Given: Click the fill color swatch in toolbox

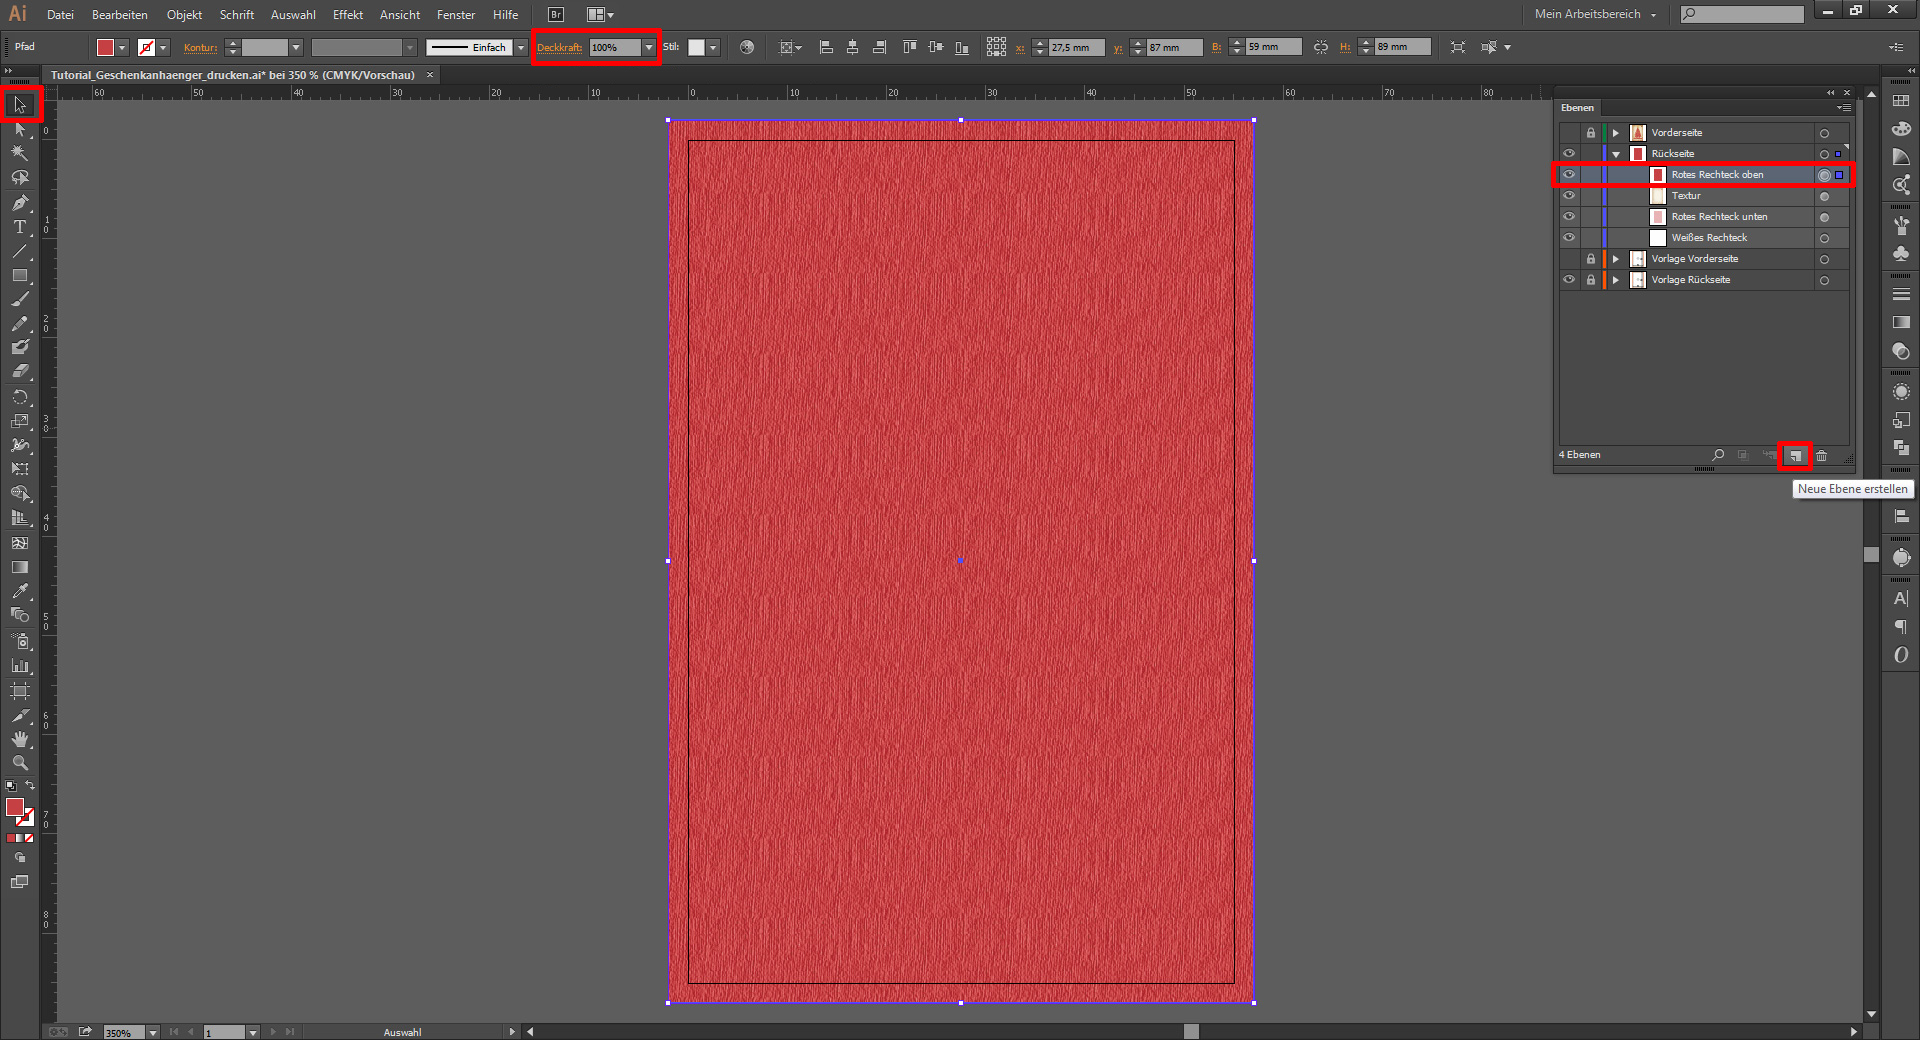Looking at the screenshot, I should point(15,807).
